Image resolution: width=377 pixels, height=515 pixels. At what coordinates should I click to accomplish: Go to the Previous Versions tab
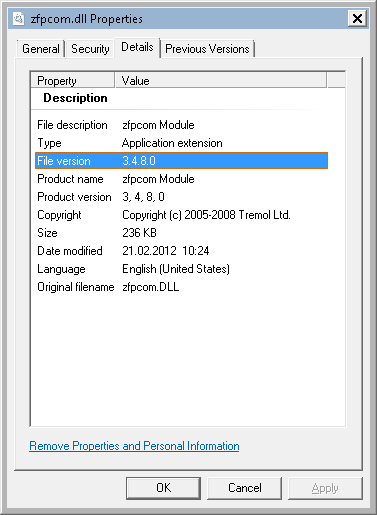coord(207,49)
